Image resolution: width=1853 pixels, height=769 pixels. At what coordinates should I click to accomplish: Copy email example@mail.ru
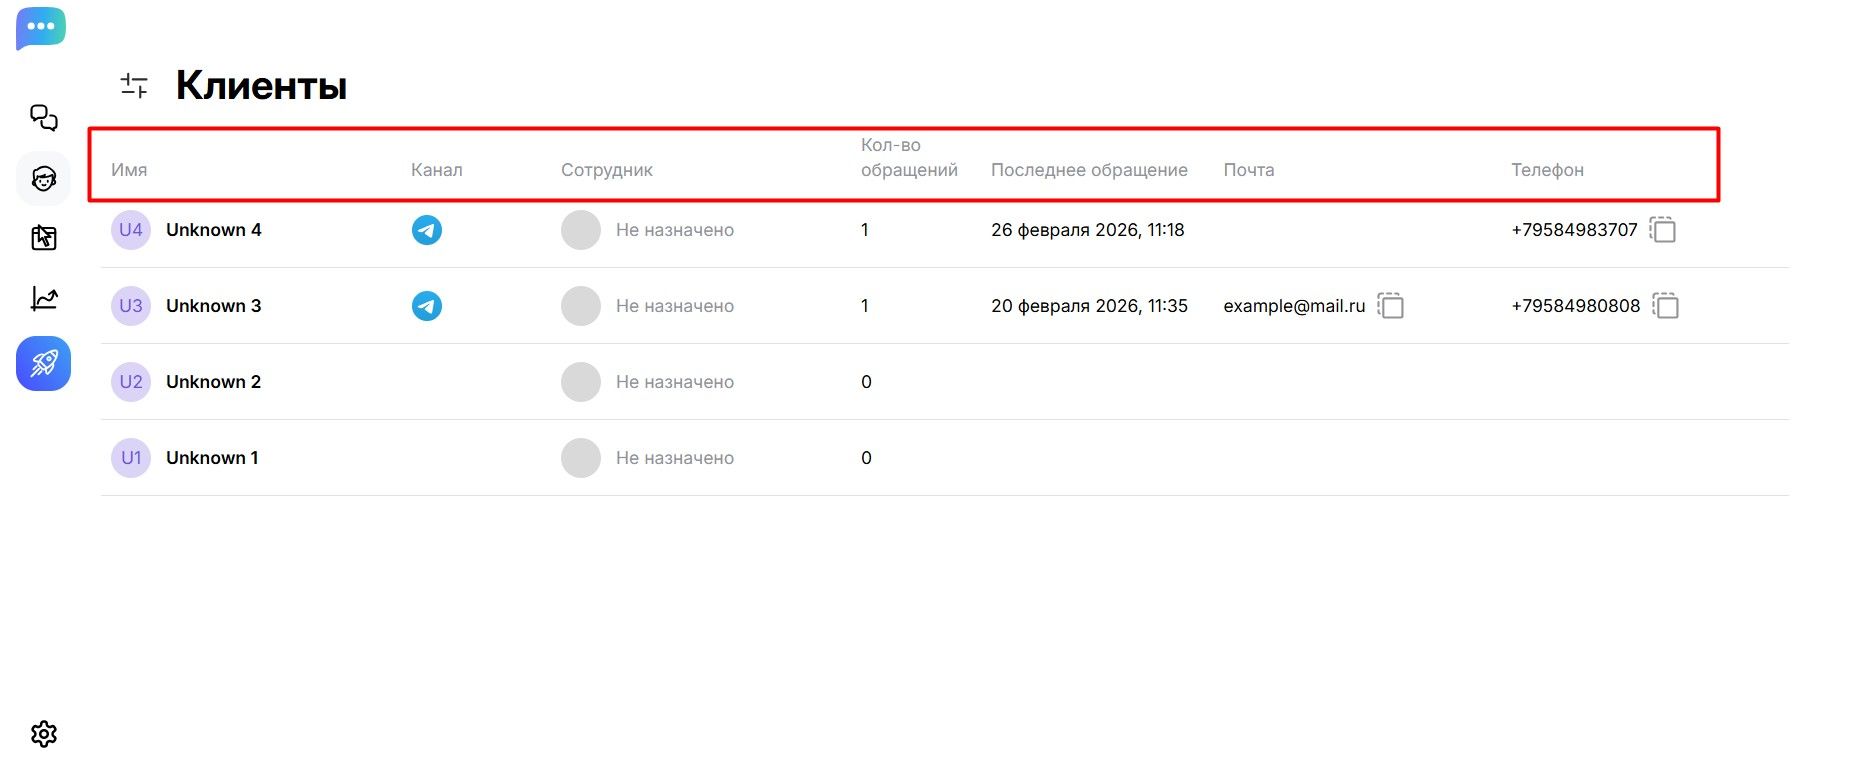tap(1390, 306)
